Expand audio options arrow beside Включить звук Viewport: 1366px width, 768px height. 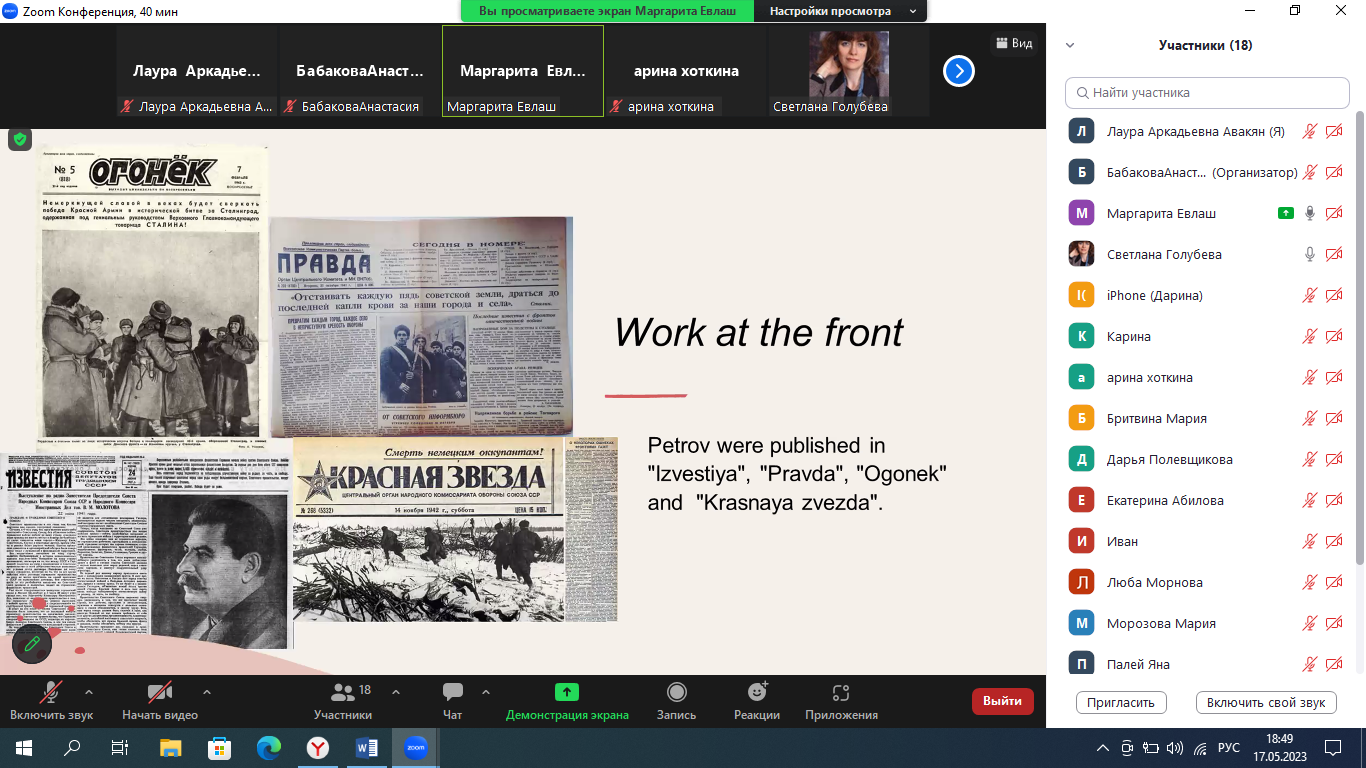click(89, 691)
